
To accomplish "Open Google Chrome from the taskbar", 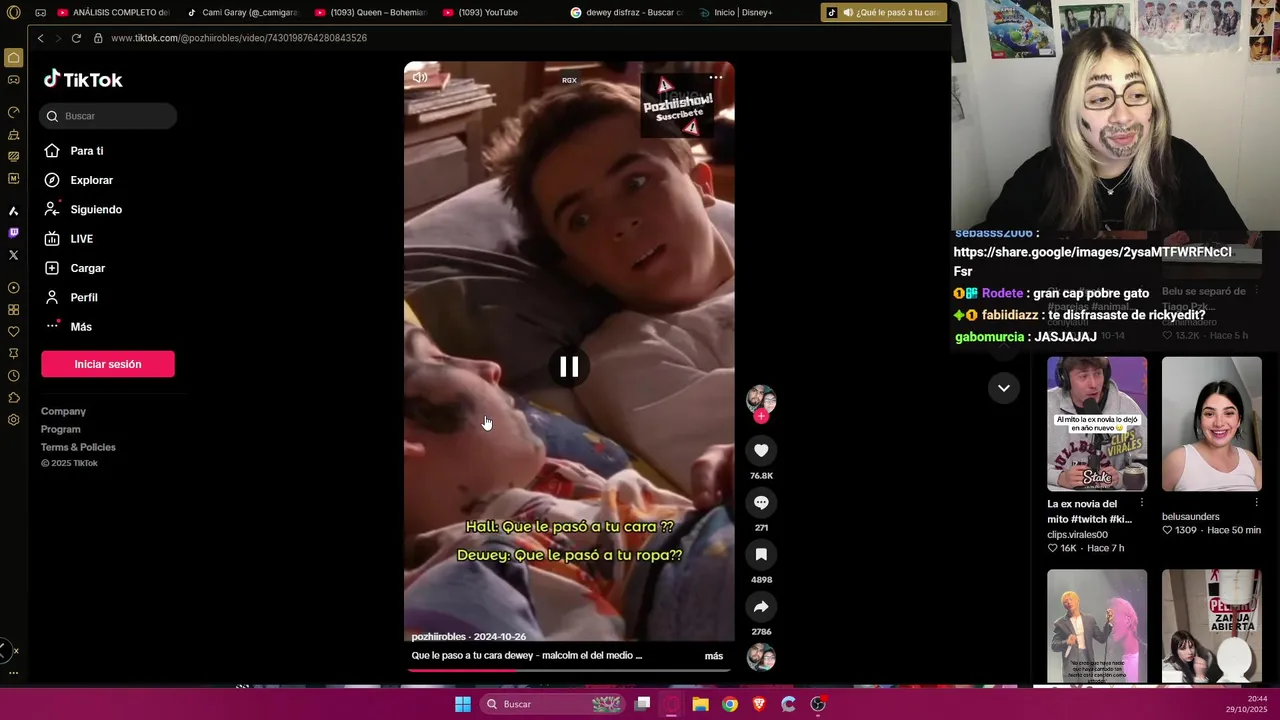I will tap(730, 704).
